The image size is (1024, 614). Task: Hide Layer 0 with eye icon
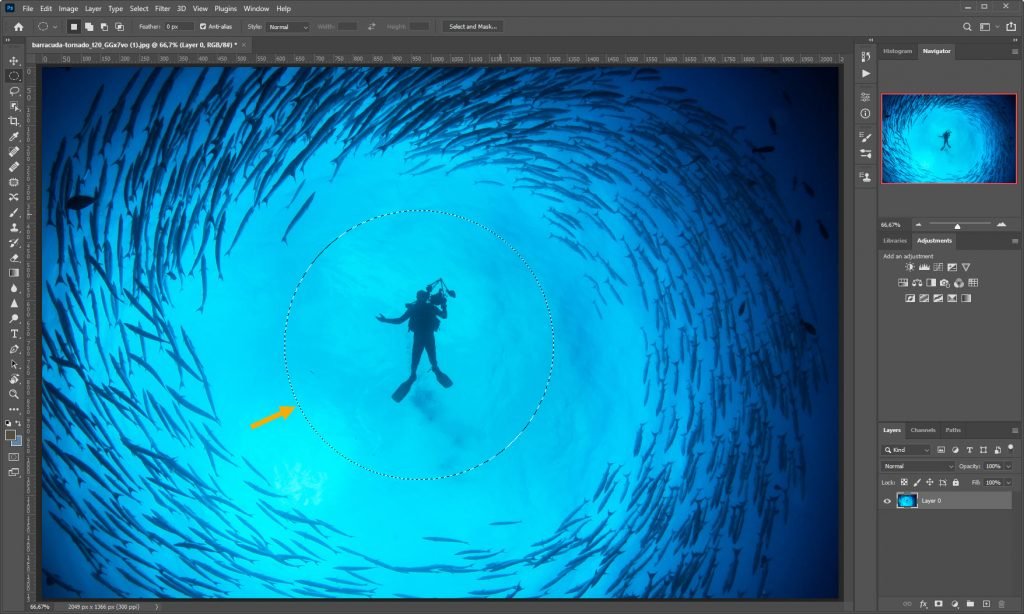[887, 501]
